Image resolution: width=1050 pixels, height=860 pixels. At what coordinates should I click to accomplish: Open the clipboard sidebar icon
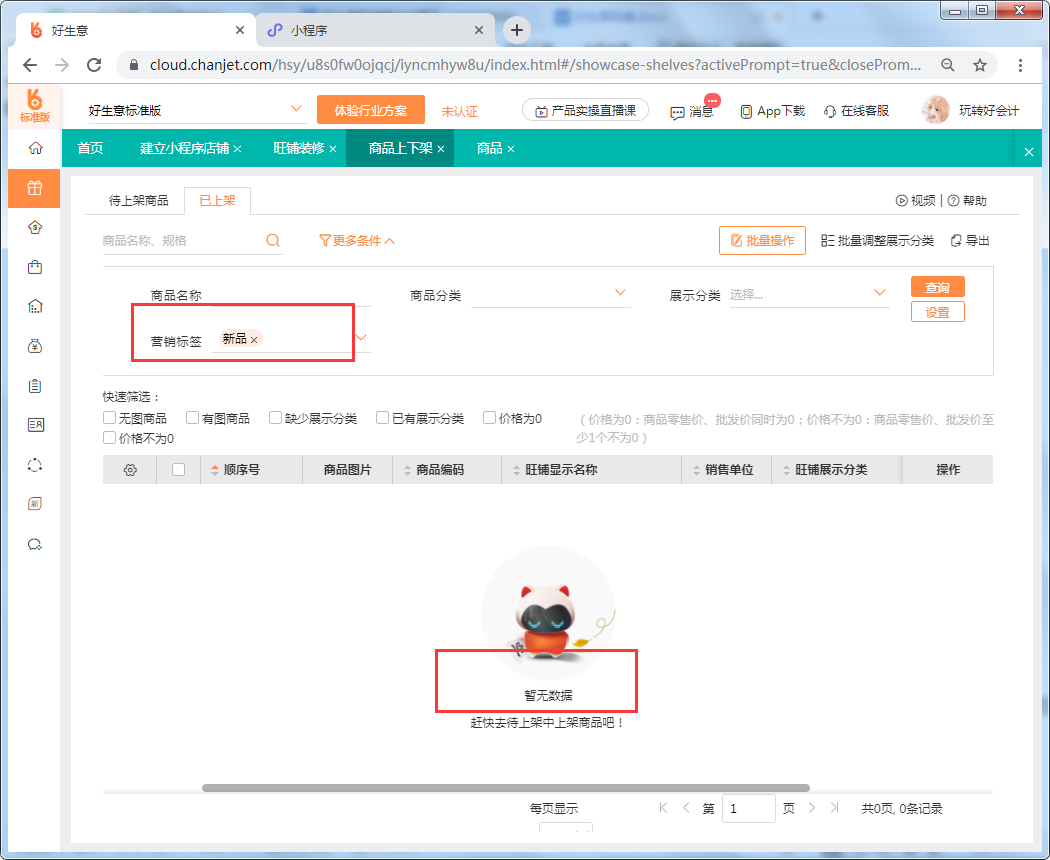click(x=35, y=386)
